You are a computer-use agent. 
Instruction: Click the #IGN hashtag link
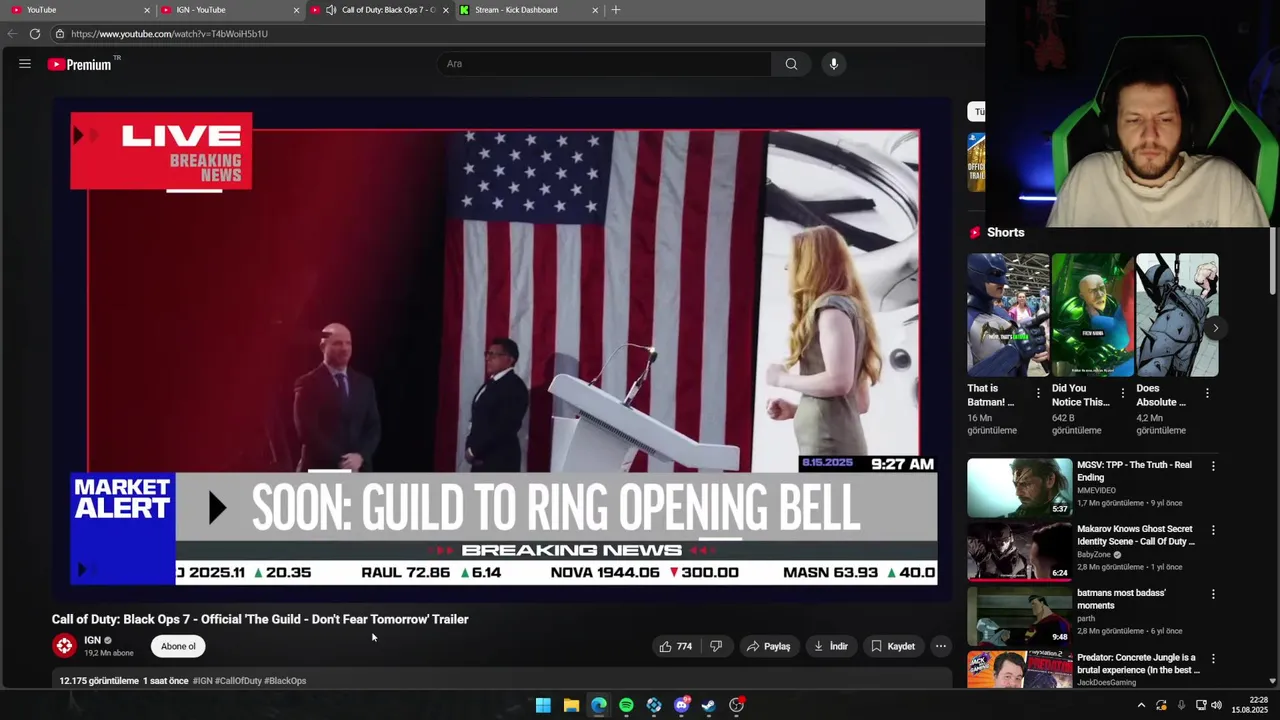click(202, 681)
